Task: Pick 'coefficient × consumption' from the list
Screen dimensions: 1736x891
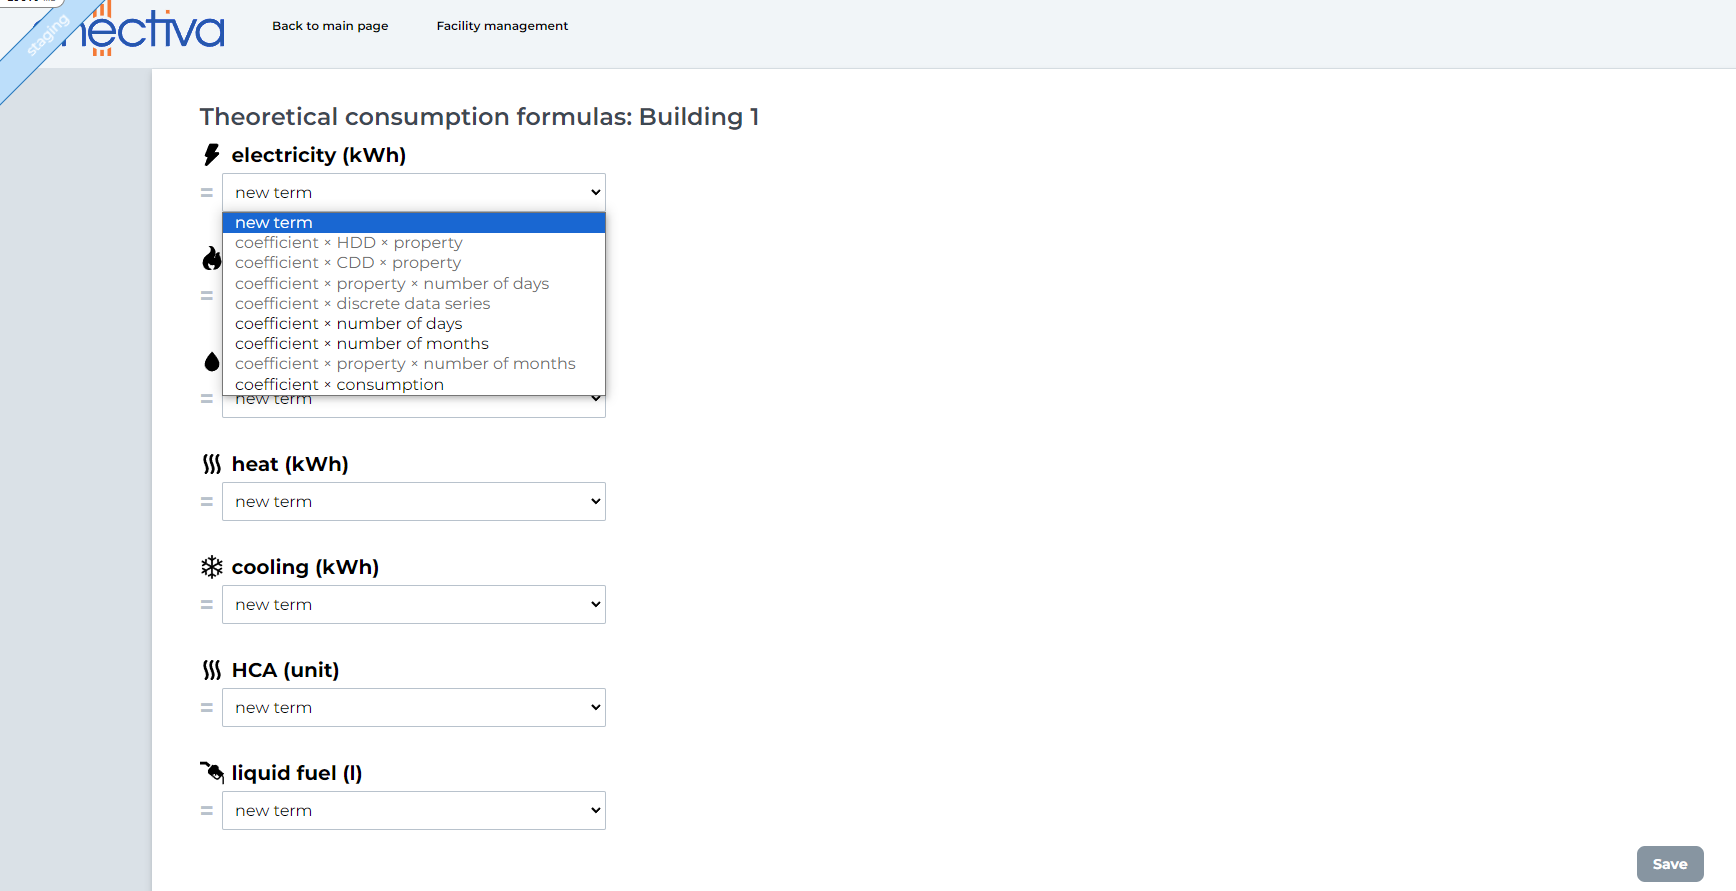Action: click(x=339, y=385)
